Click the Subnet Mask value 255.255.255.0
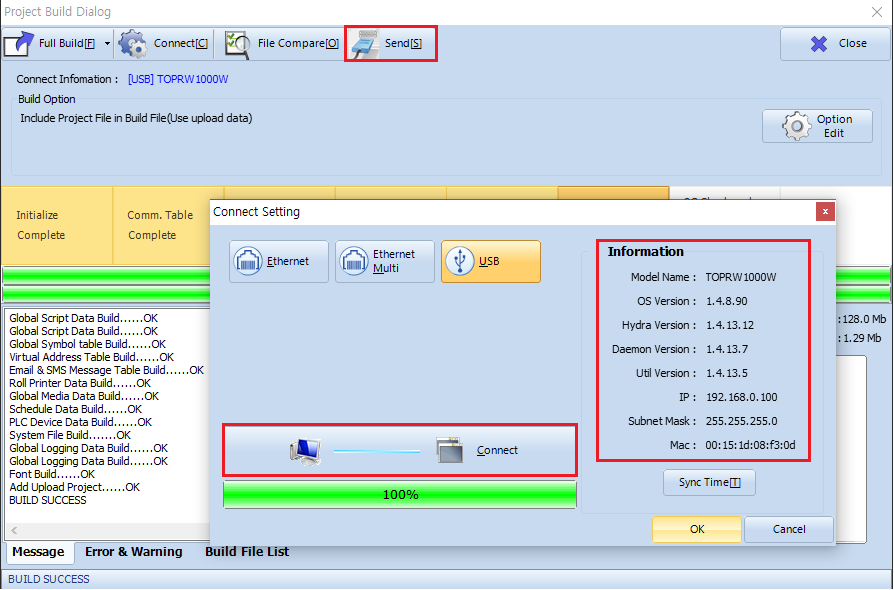Screen dimensions: 894x590 741,421
